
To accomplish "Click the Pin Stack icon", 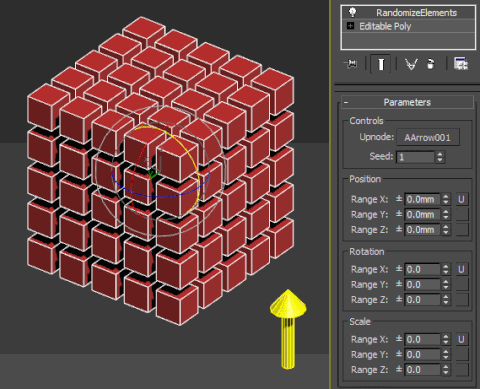I will point(351,63).
